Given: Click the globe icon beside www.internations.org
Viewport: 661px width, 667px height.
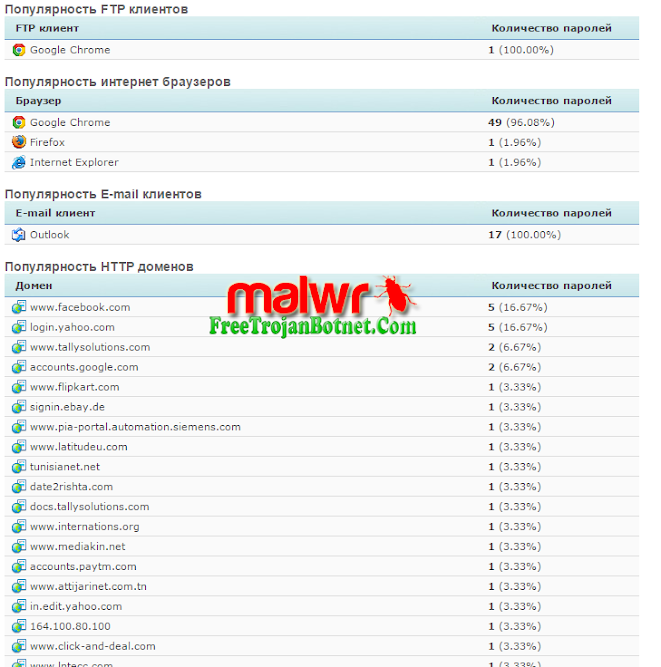Looking at the screenshot, I should coord(19,526).
